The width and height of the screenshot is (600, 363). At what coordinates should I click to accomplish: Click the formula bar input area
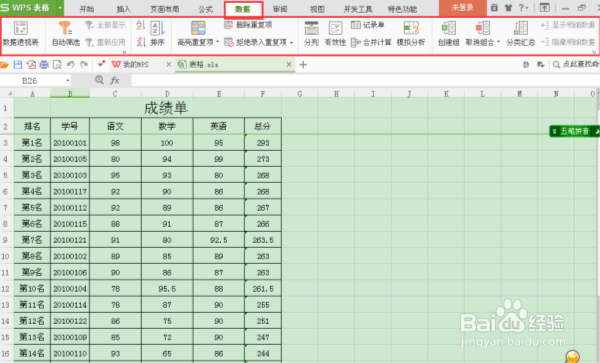(365, 80)
